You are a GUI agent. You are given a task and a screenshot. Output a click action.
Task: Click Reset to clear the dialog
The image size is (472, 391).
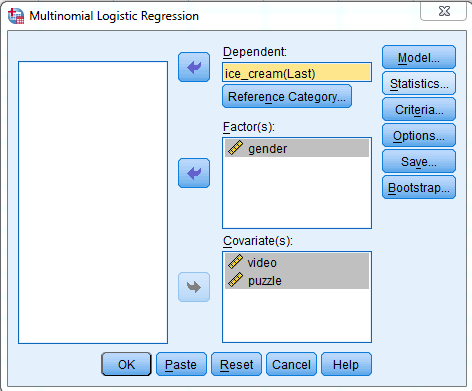point(236,364)
